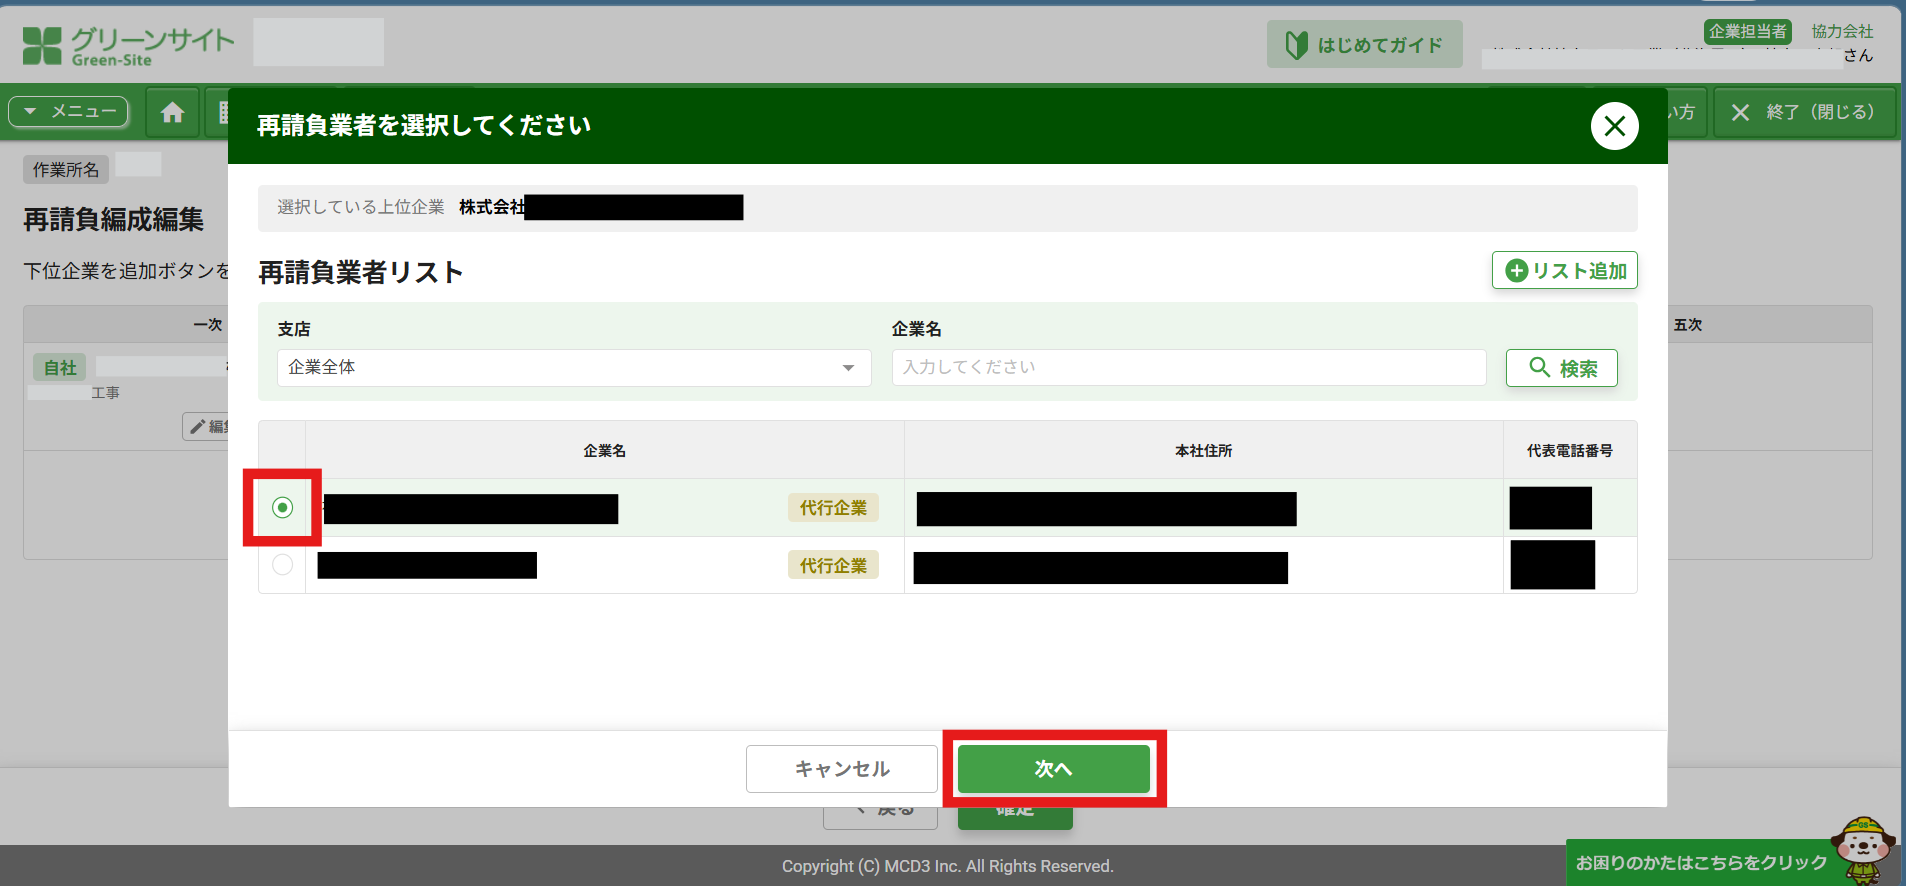The image size is (1906, 886).
Task: Open the はじめてガイド beginner guide
Action: coord(1364,45)
